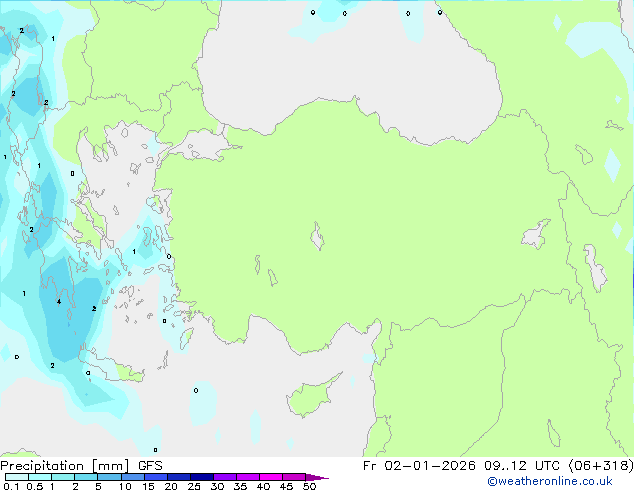
Task: Select the legend swatch between 5 and 10
Action: (109, 477)
